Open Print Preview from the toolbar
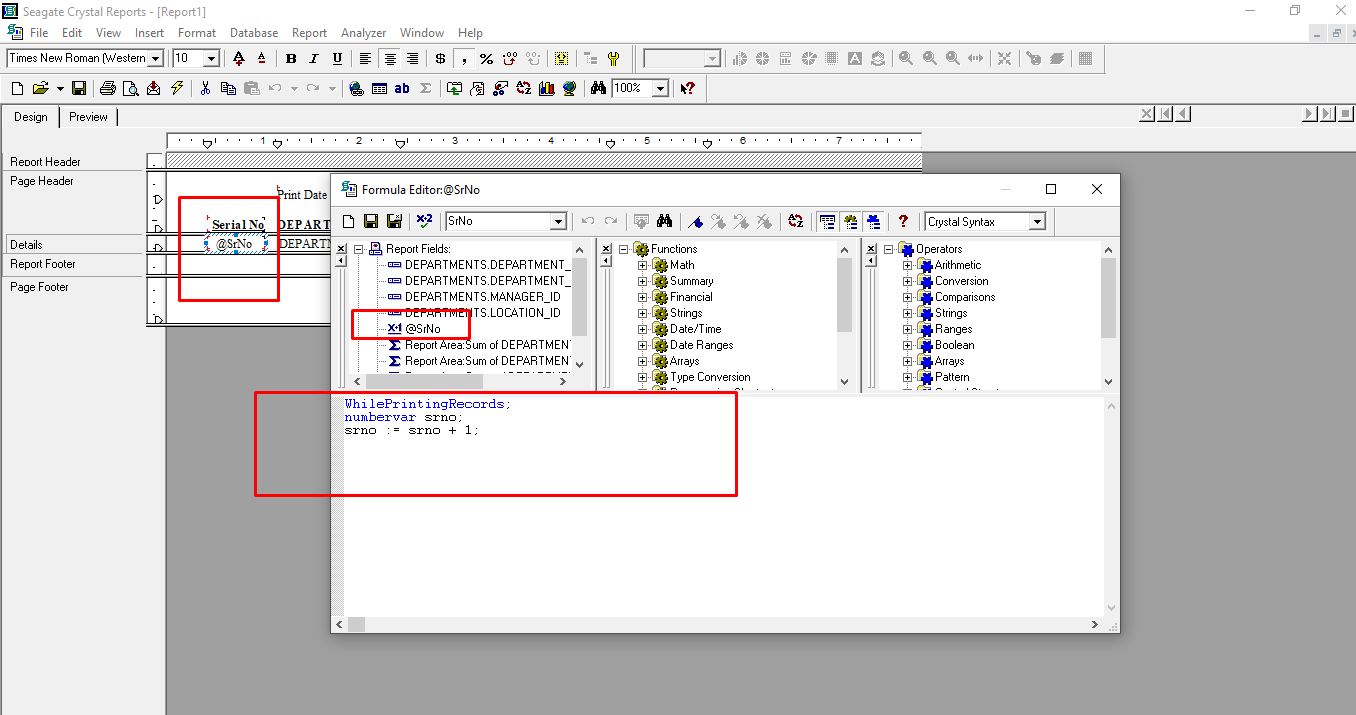The width and height of the screenshot is (1356, 715). tap(130, 88)
